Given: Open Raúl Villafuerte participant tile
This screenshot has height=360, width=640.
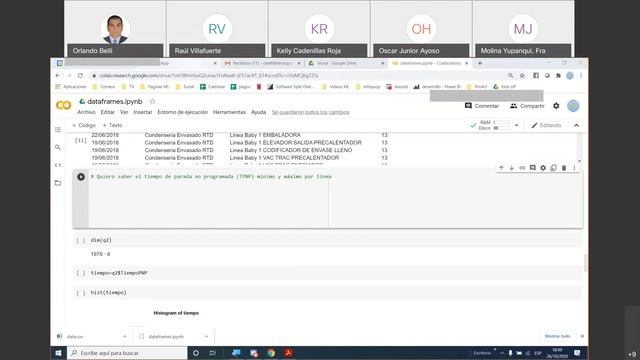Looking at the screenshot, I should pyautogui.click(x=217, y=29).
